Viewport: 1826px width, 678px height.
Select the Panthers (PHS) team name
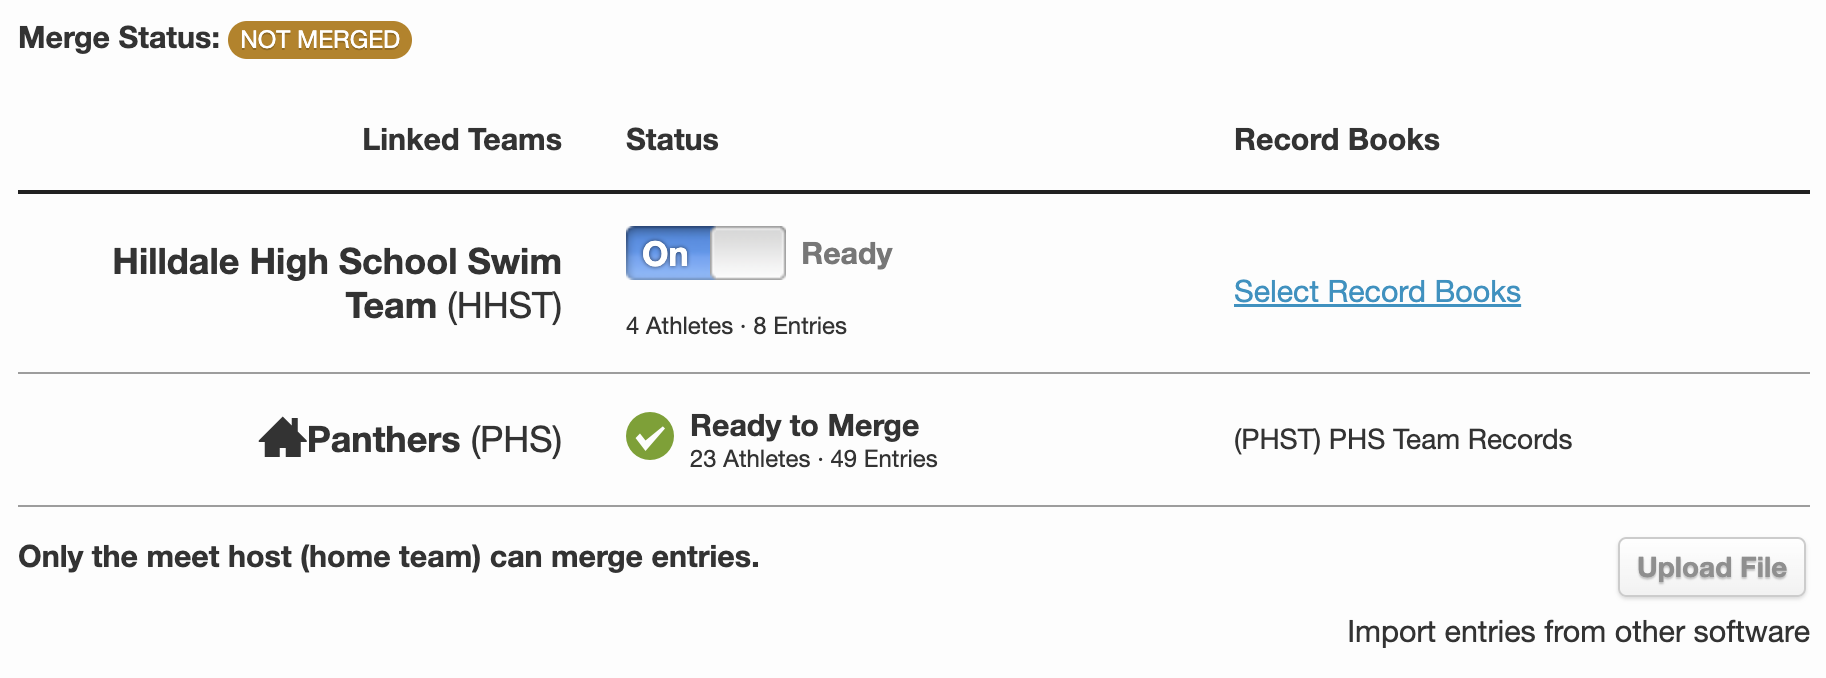coord(434,439)
